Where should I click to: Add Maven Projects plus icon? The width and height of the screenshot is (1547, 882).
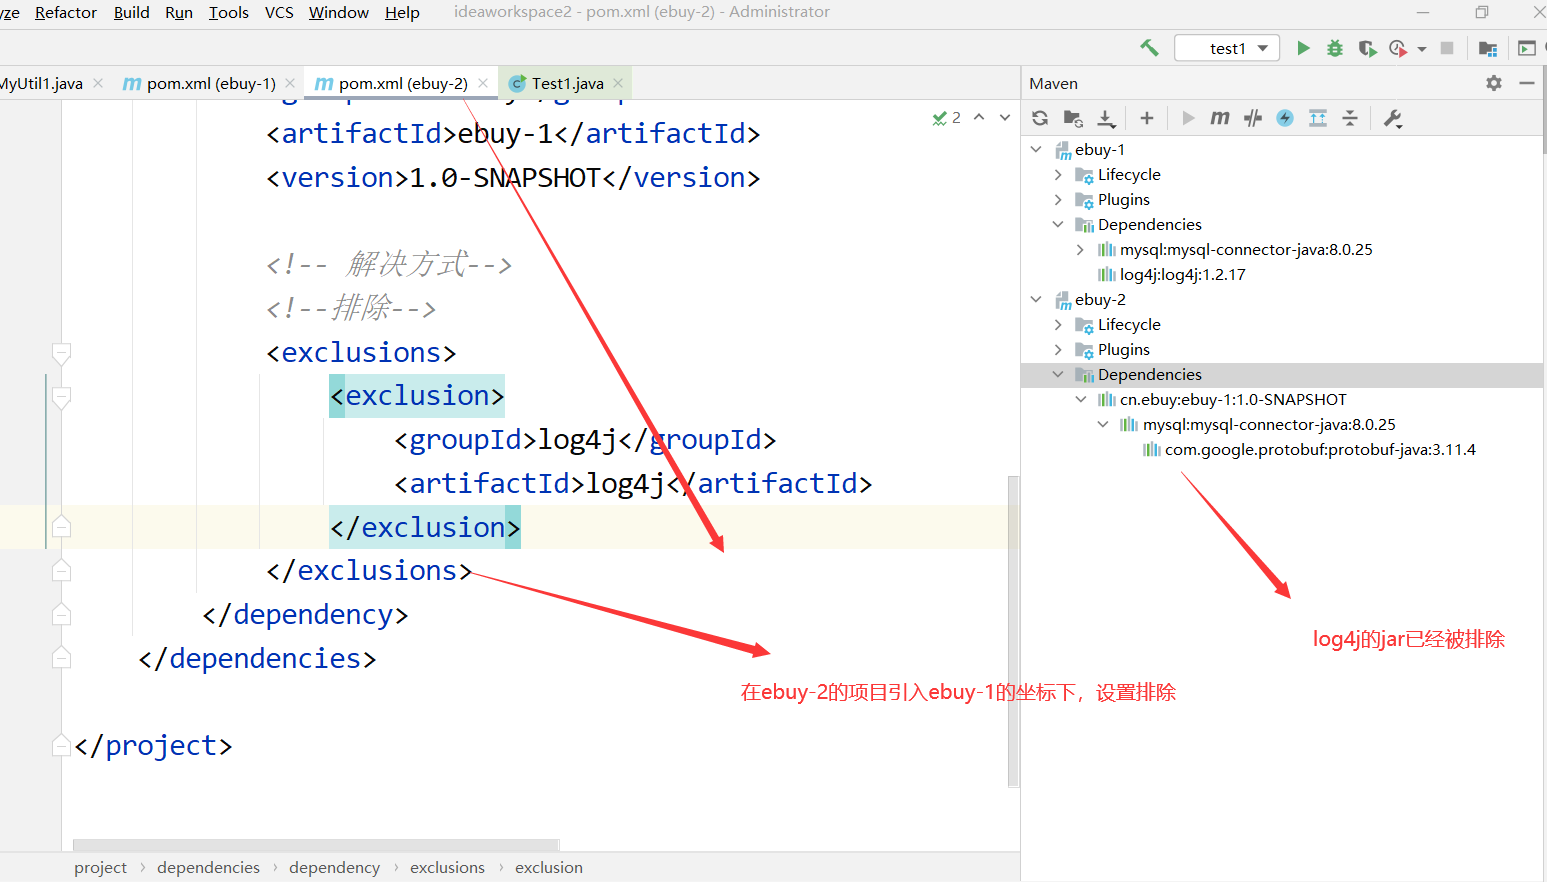[x=1147, y=118]
